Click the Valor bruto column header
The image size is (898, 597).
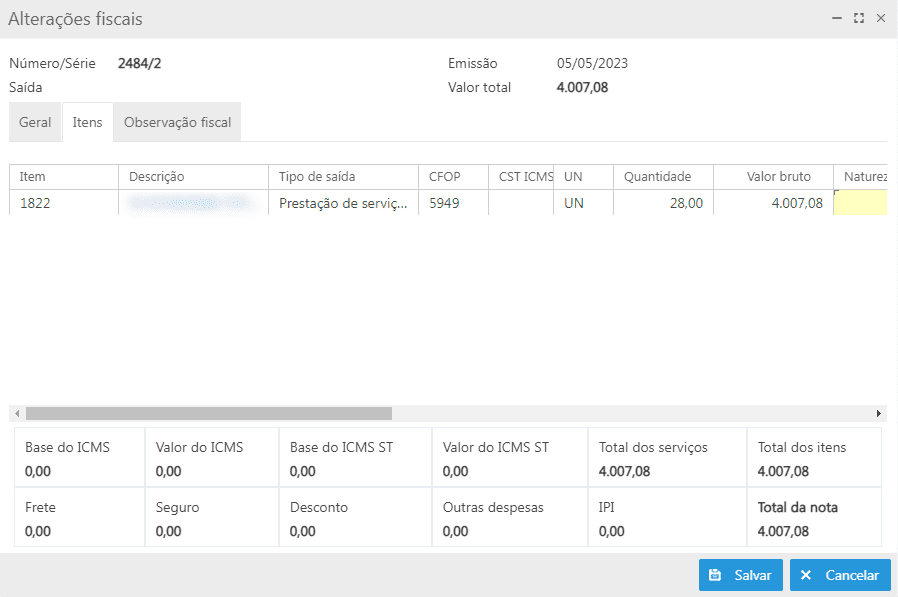coord(774,176)
